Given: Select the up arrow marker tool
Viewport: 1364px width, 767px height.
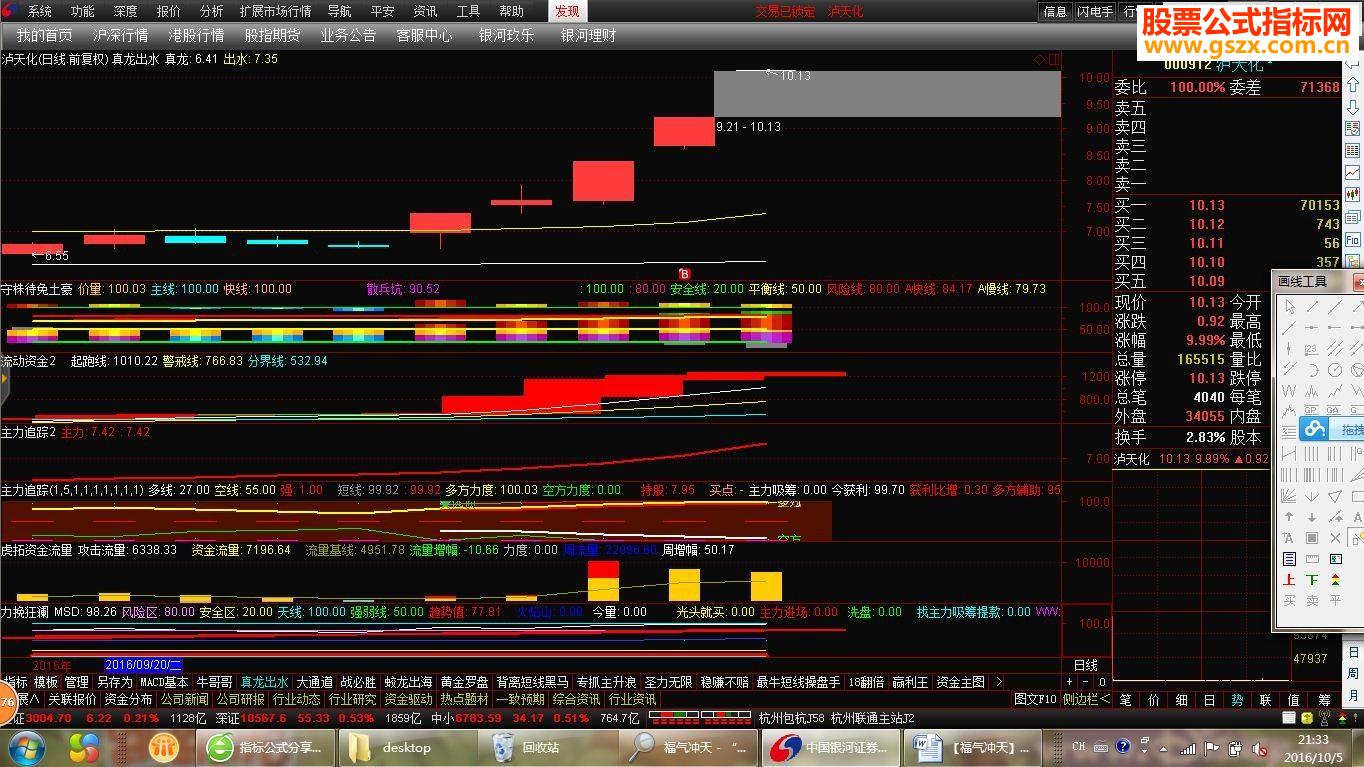Looking at the screenshot, I should point(1289,516).
